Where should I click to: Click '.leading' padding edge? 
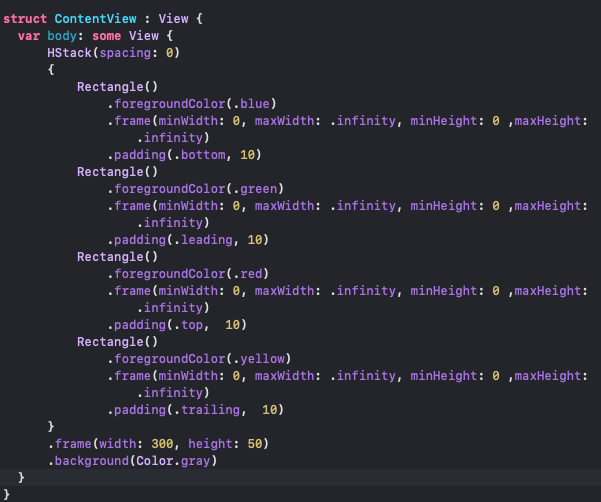[204, 240]
